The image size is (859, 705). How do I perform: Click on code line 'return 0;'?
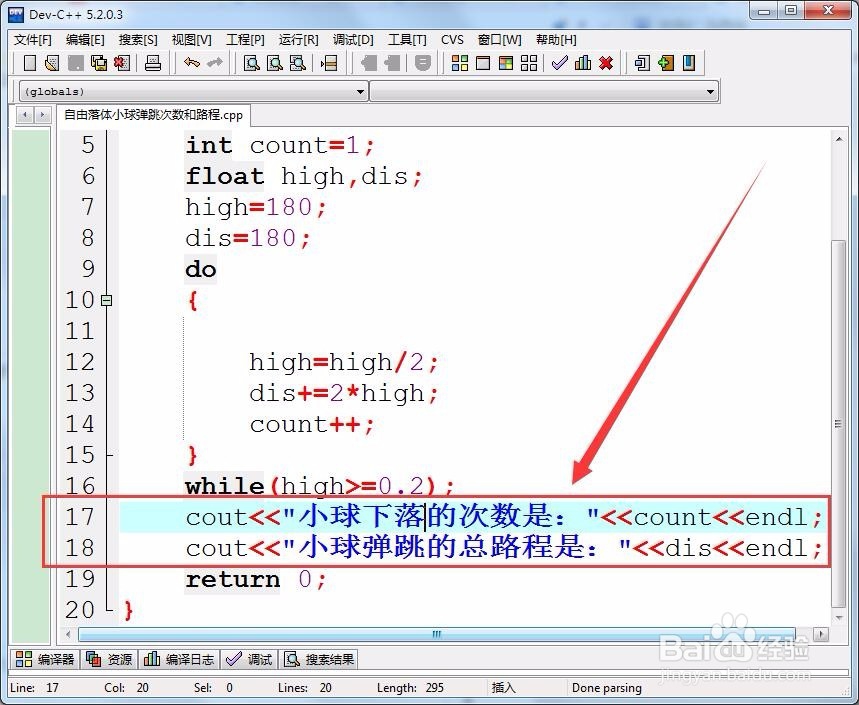click(x=256, y=579)
